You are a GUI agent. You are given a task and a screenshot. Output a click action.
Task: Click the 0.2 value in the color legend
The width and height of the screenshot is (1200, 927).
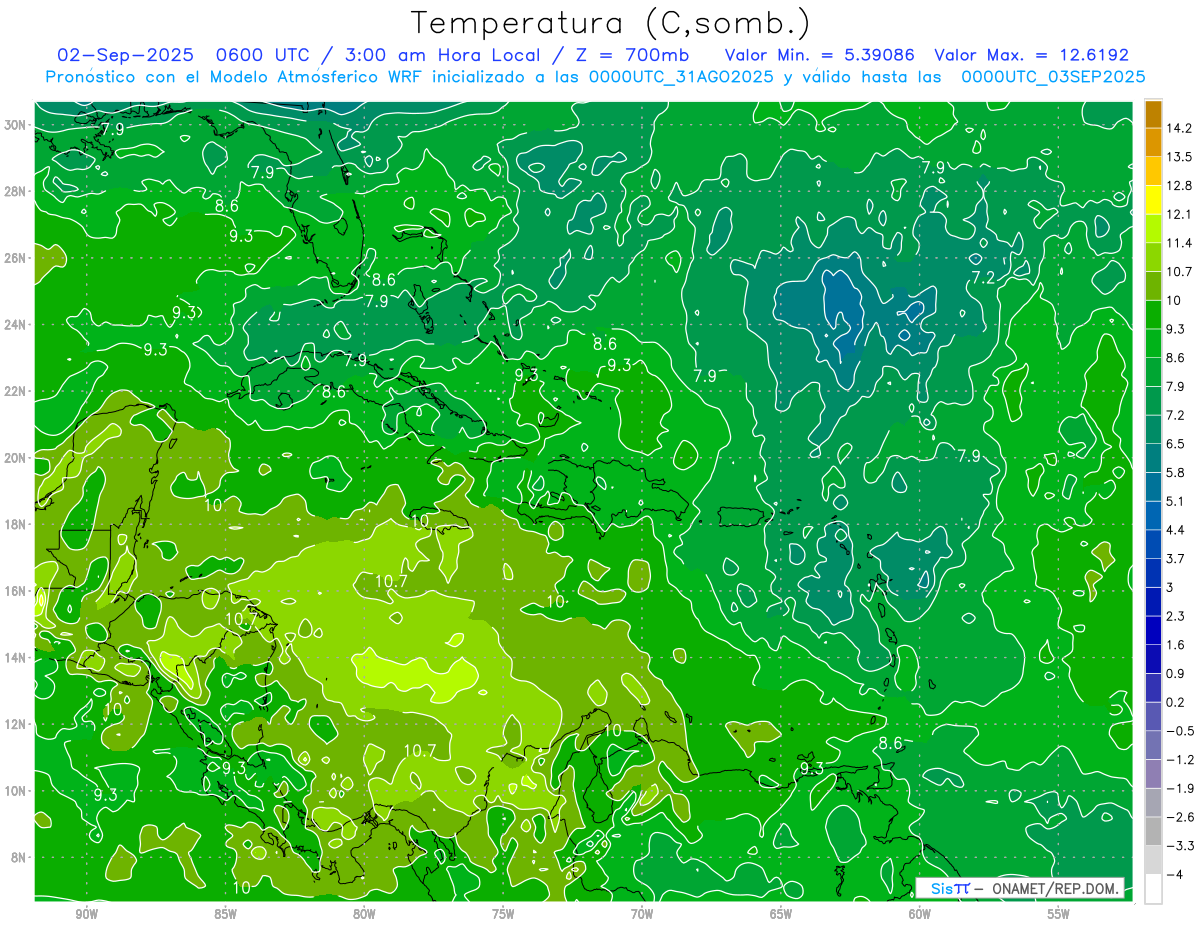point(1177,702)
